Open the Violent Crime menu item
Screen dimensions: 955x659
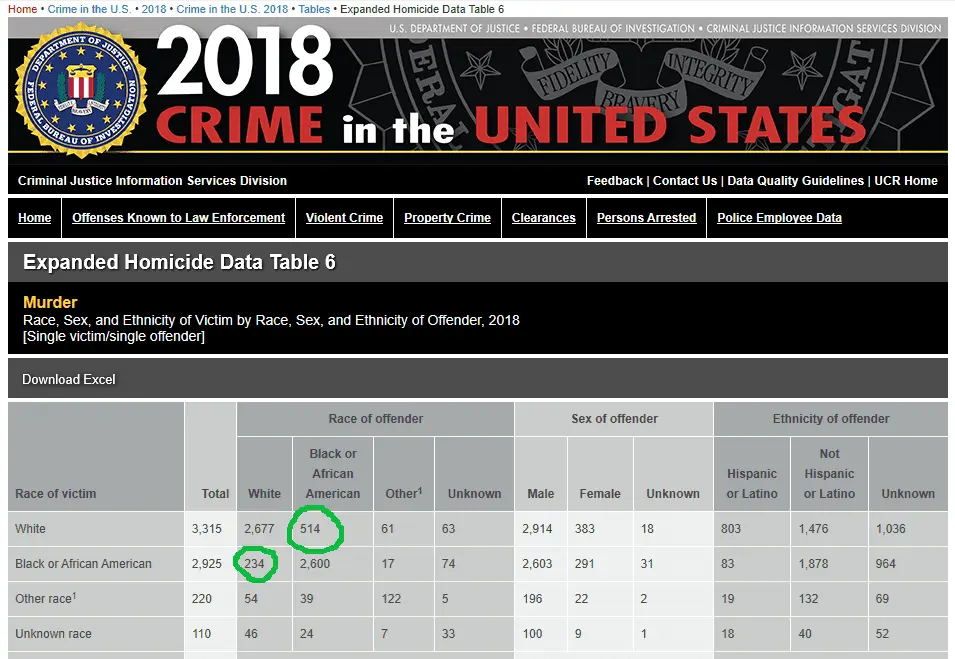pos(344,217)
